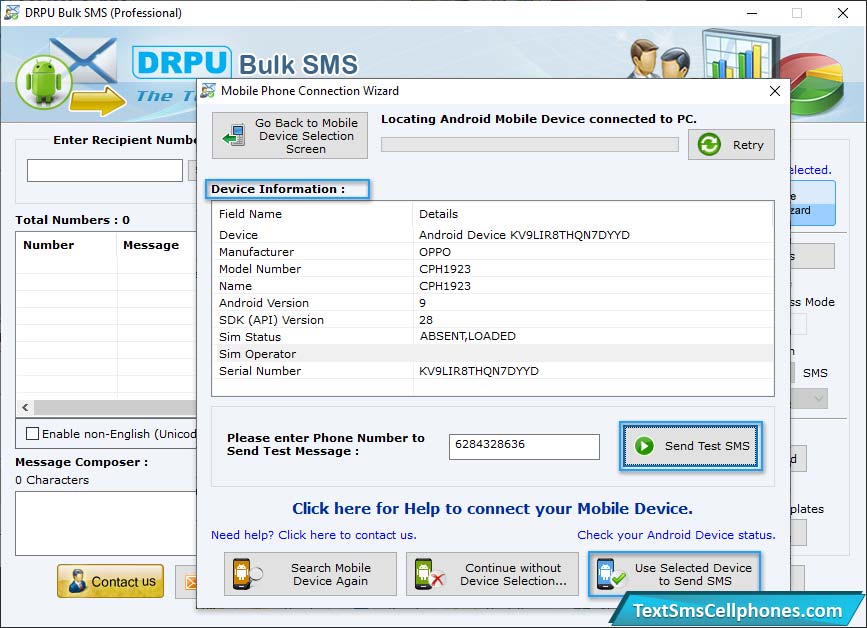
Task: Close the Mobile Phone Connection Wizard dialog
Action: [x=775, y=91]
